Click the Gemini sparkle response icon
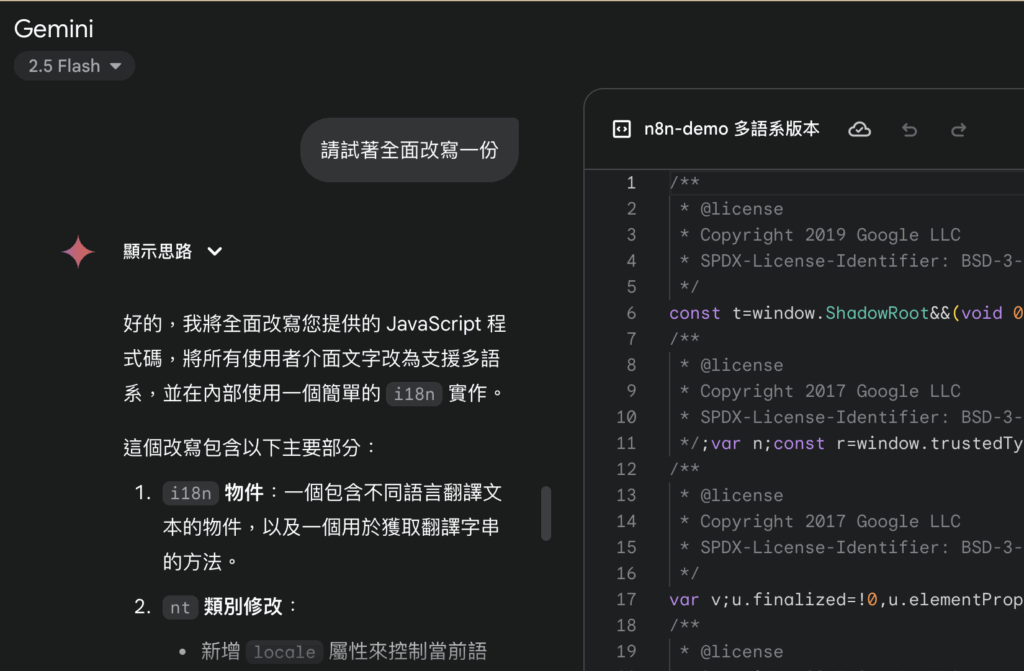Viewport: 1024px width, 671px height. (78, 252)
